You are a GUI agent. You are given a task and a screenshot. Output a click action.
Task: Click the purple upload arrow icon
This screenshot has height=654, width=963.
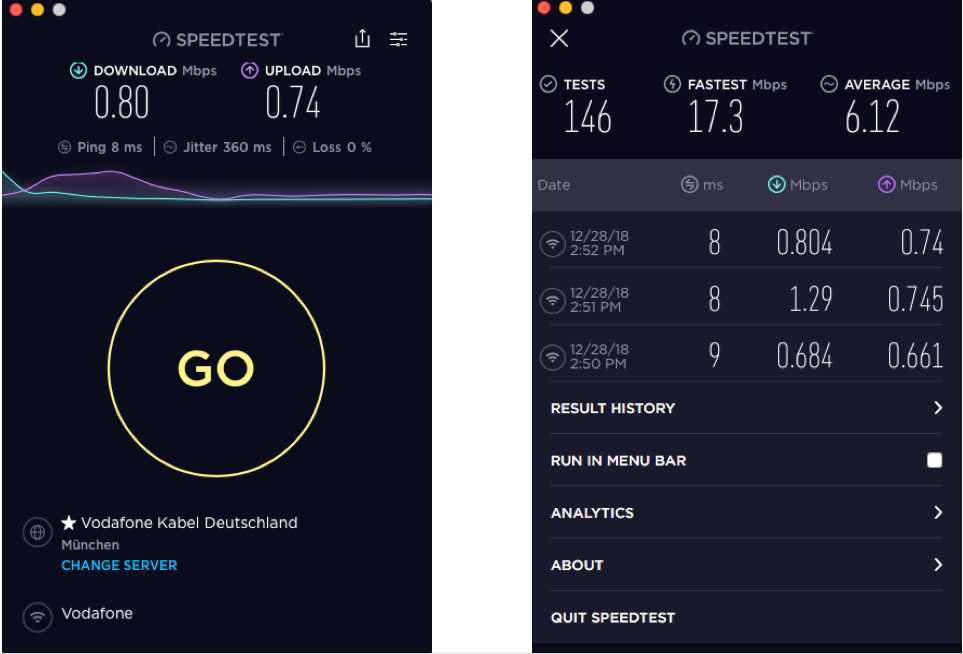pos(249,71)
